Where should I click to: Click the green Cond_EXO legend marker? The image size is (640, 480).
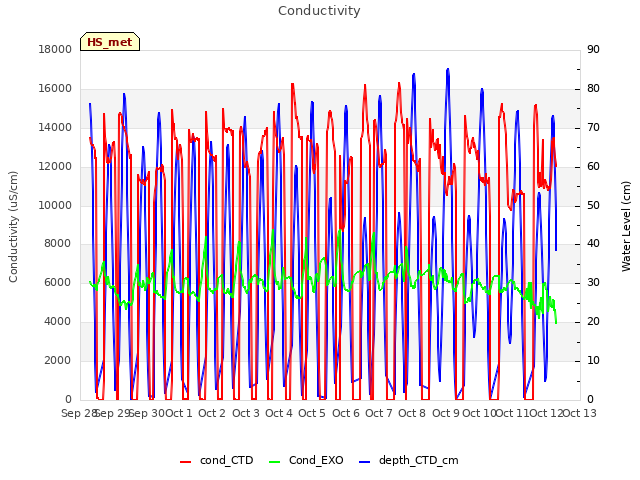(x=275, y=462)
